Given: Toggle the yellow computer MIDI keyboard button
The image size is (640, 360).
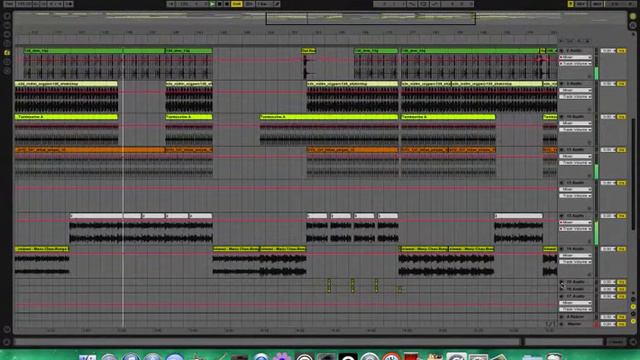Looking at the screenshot, I should [570, 4].
